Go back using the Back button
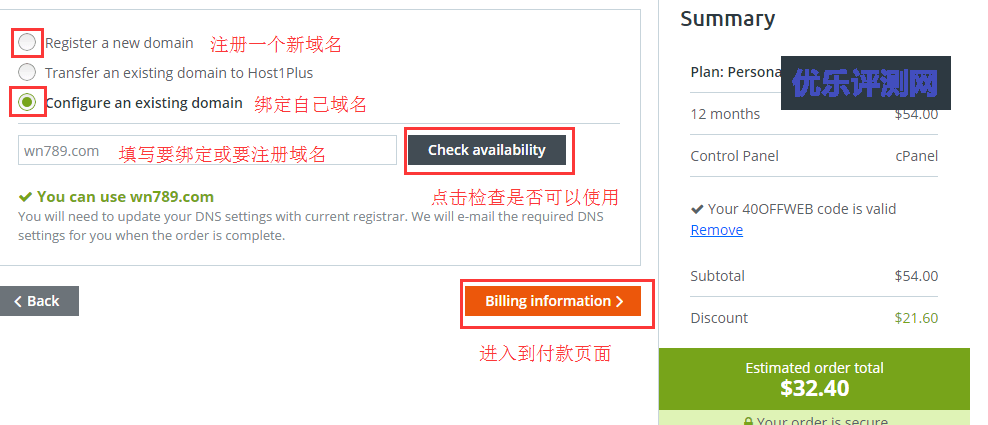The width and height of the screenshot is (988, 425). coord(39,301)
